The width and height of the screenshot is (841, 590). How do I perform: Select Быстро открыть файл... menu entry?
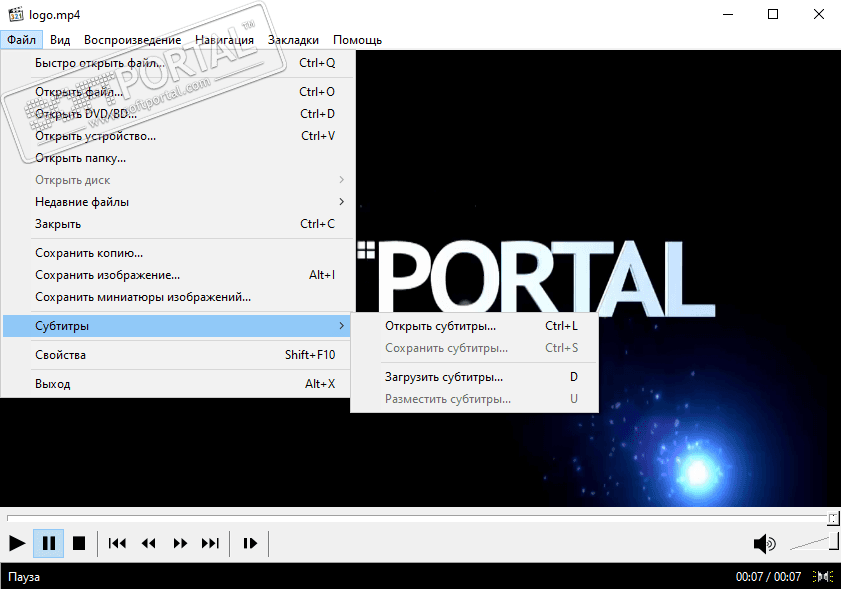177,63
